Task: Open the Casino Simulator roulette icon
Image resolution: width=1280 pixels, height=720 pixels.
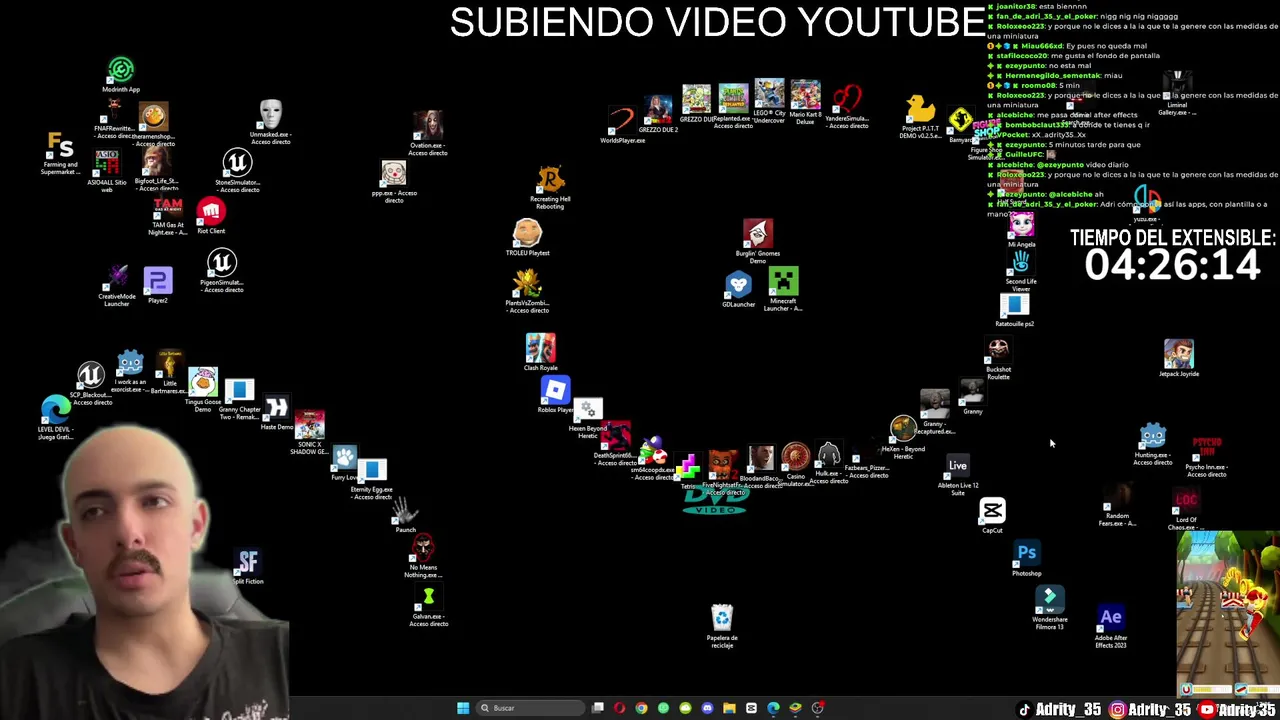Action: (x=796, y=463)
